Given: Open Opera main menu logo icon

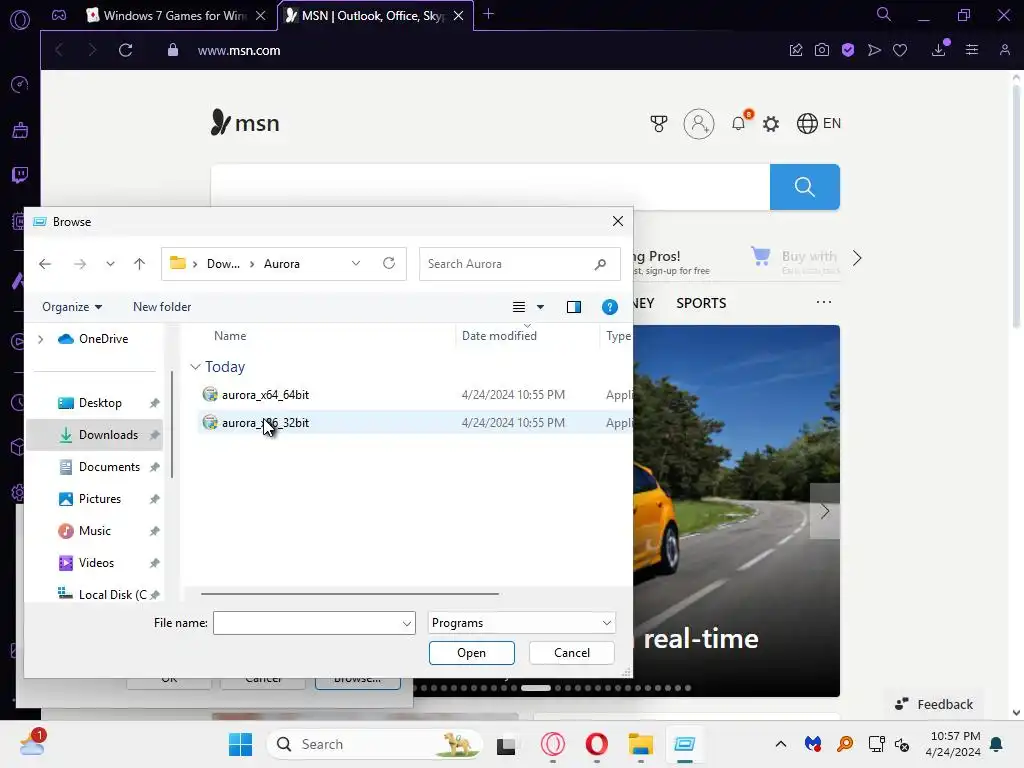Looking at the screenshot, I should tap(20, 20).
